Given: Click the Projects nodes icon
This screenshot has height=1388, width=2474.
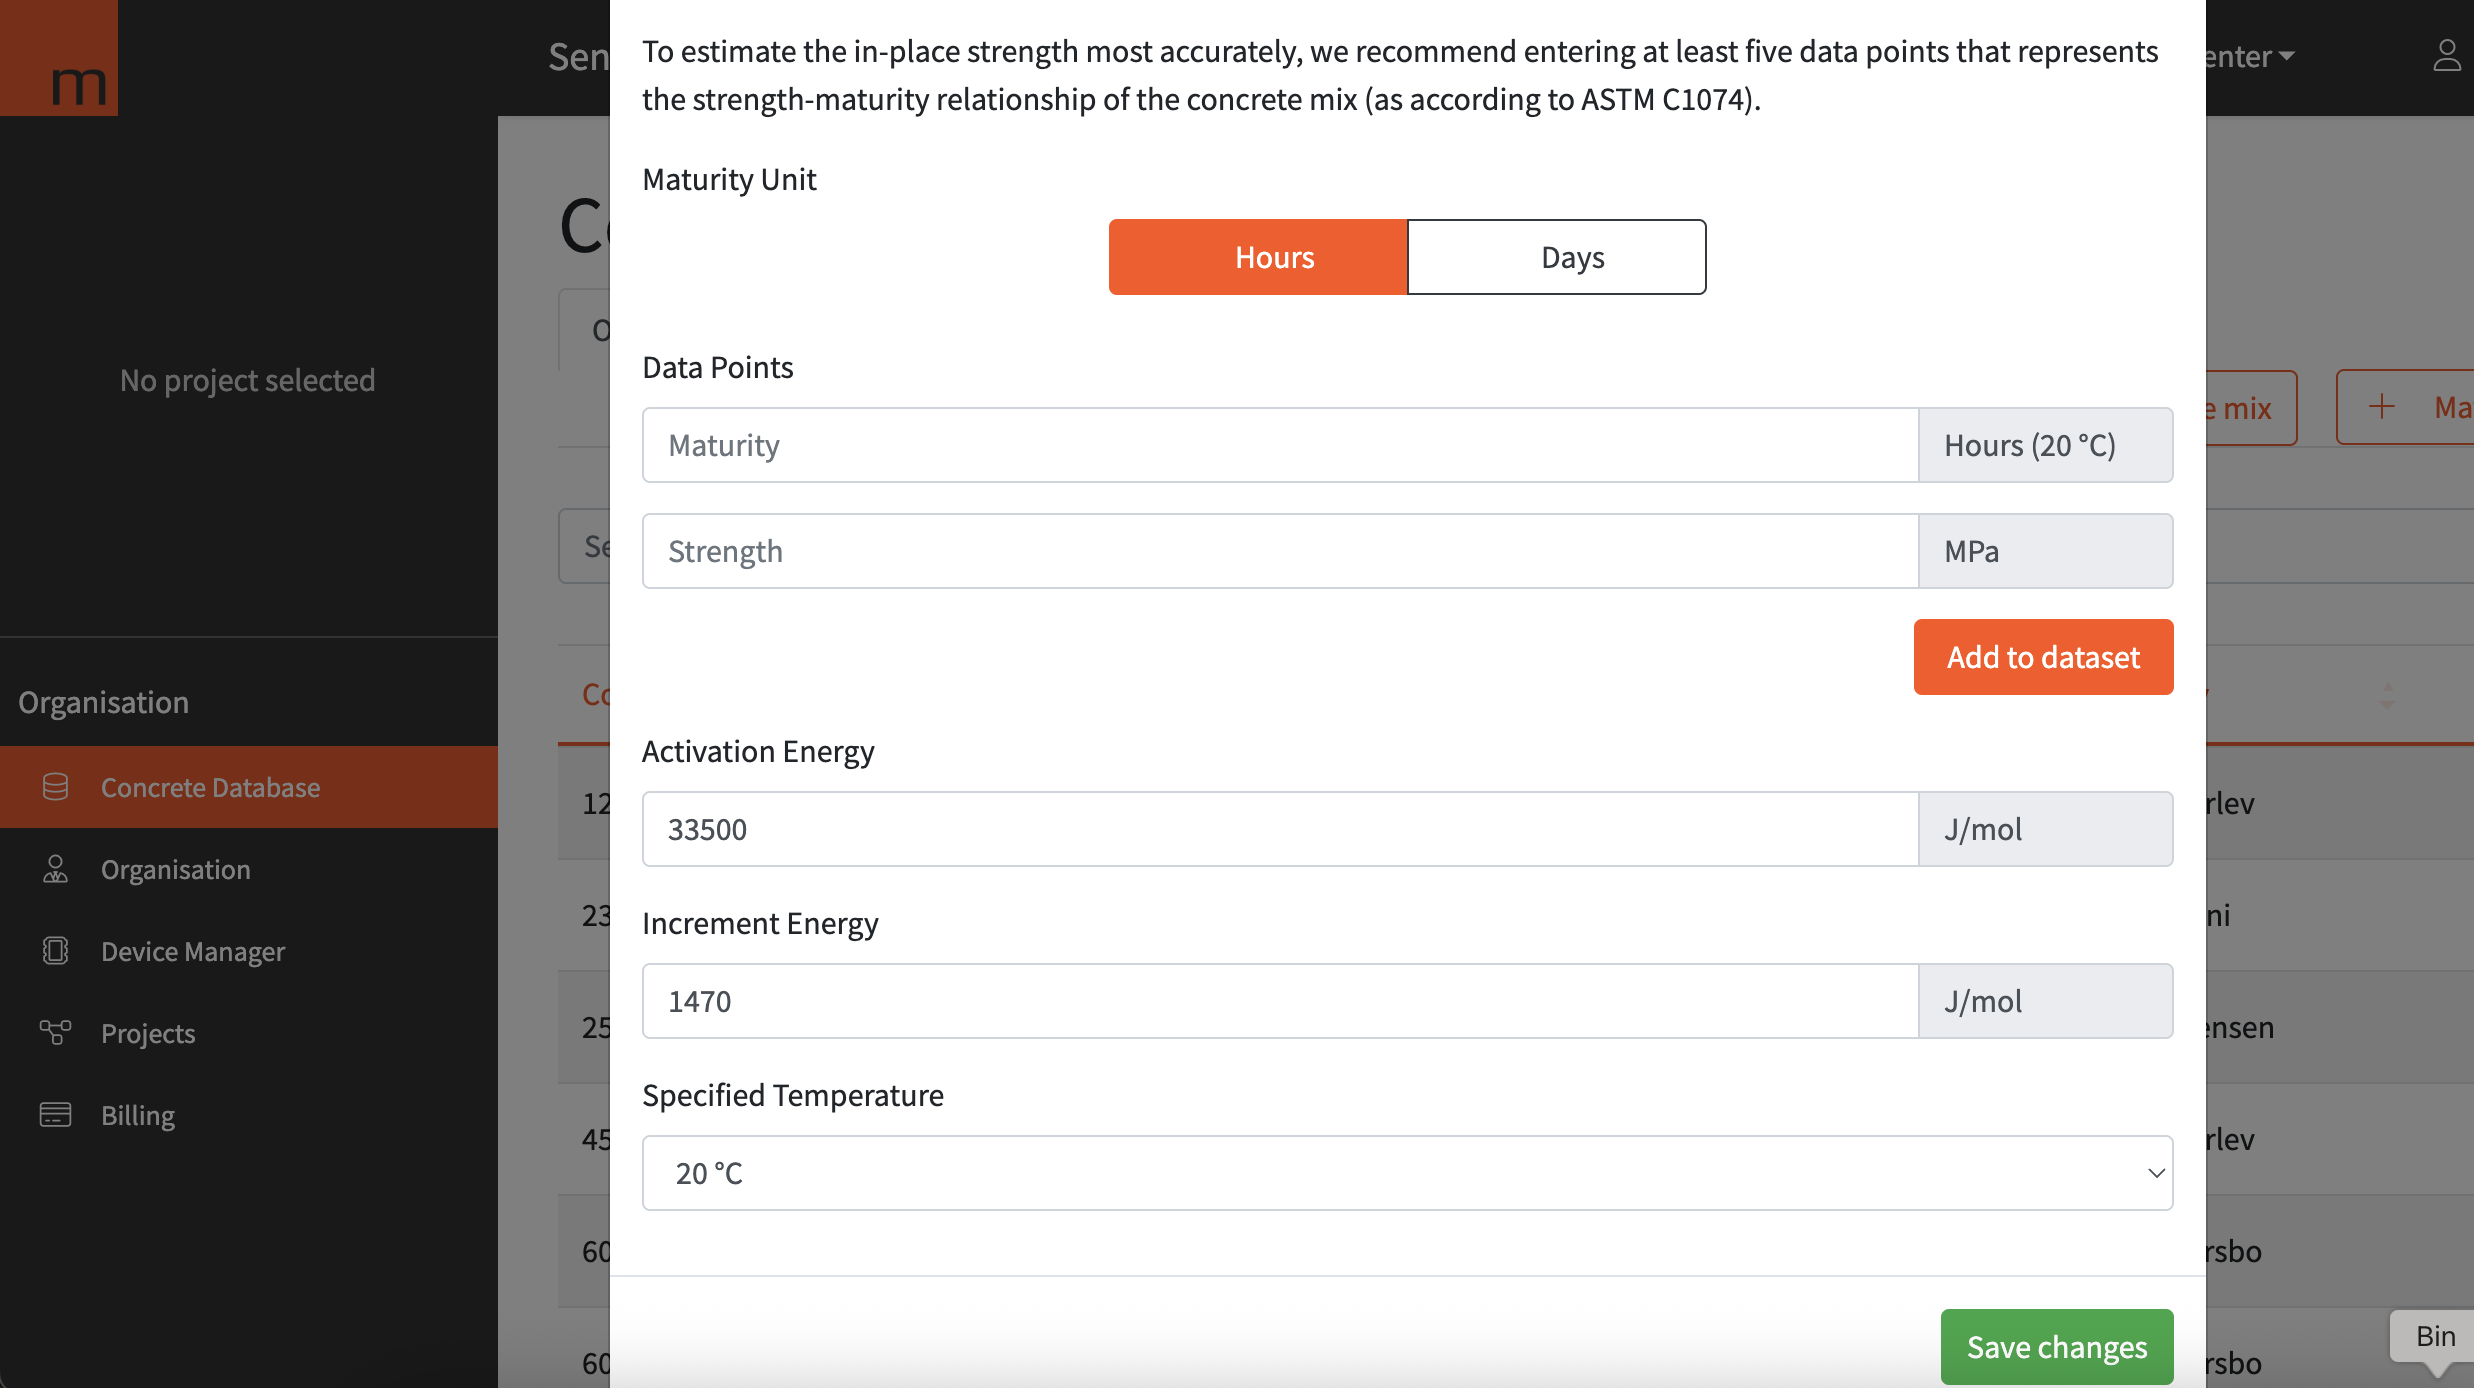Looking at the screenshot, I should click(56, 1033).
